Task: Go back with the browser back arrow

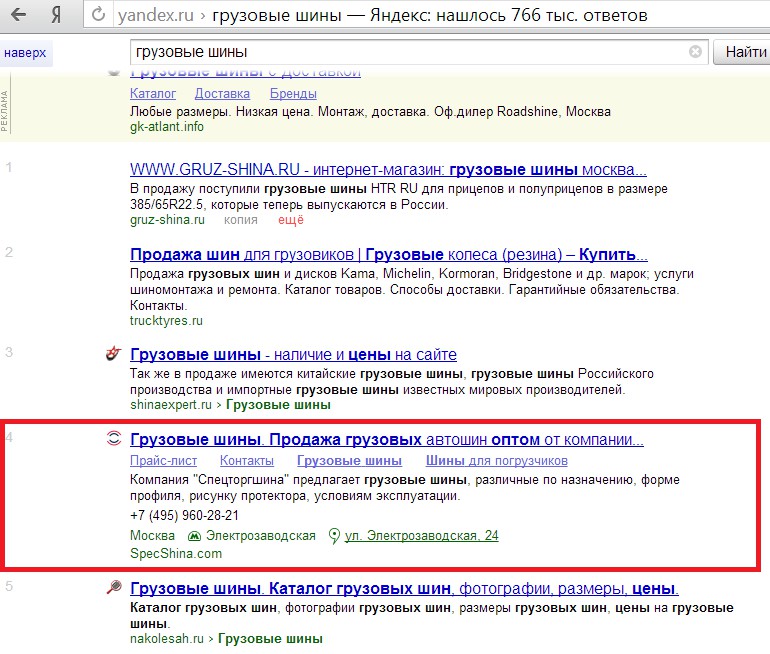Action: [19, 14]
